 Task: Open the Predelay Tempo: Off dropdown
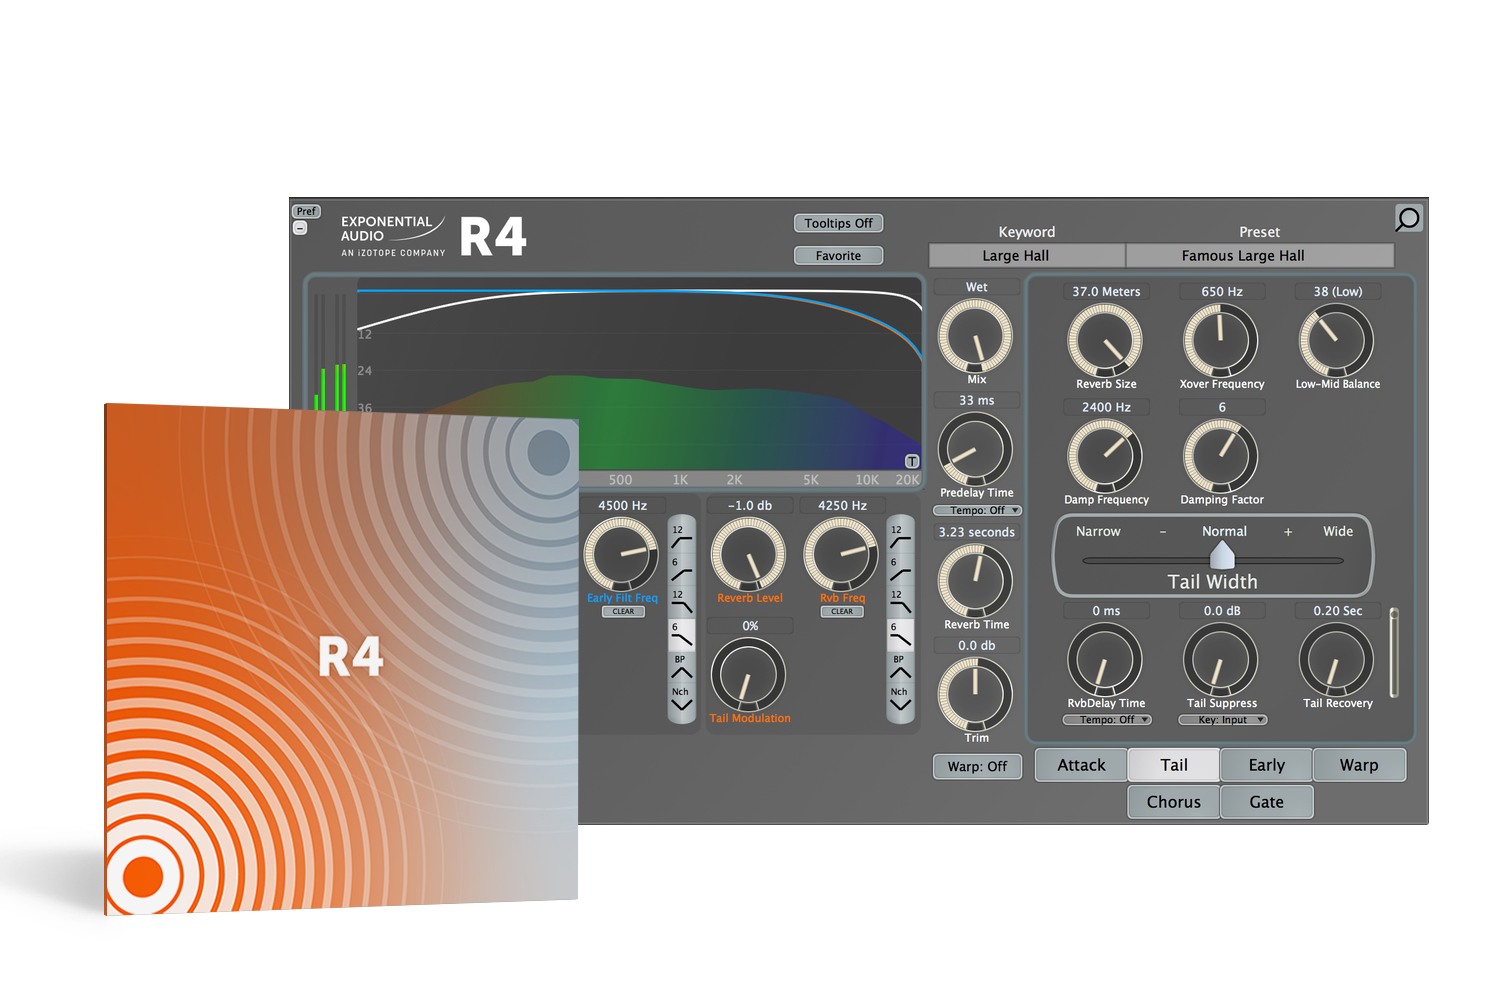977,510
